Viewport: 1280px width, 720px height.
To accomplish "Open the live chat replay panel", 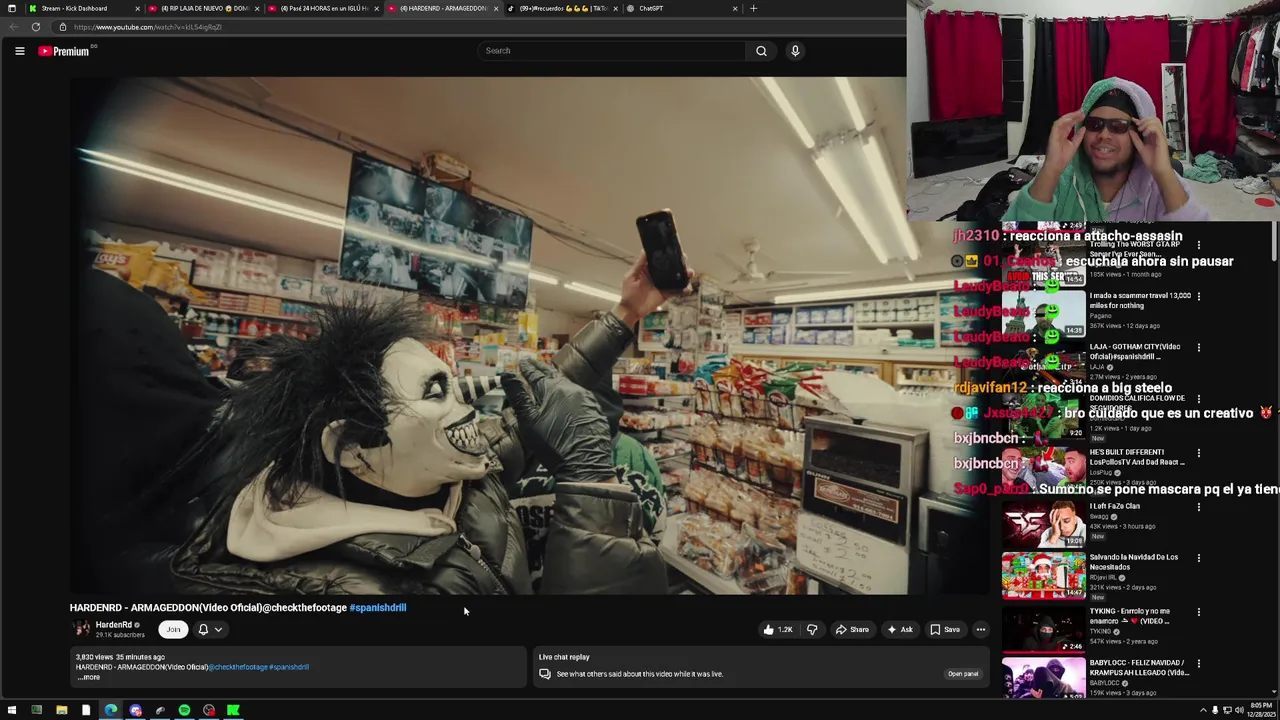I will tap(963, 674).
